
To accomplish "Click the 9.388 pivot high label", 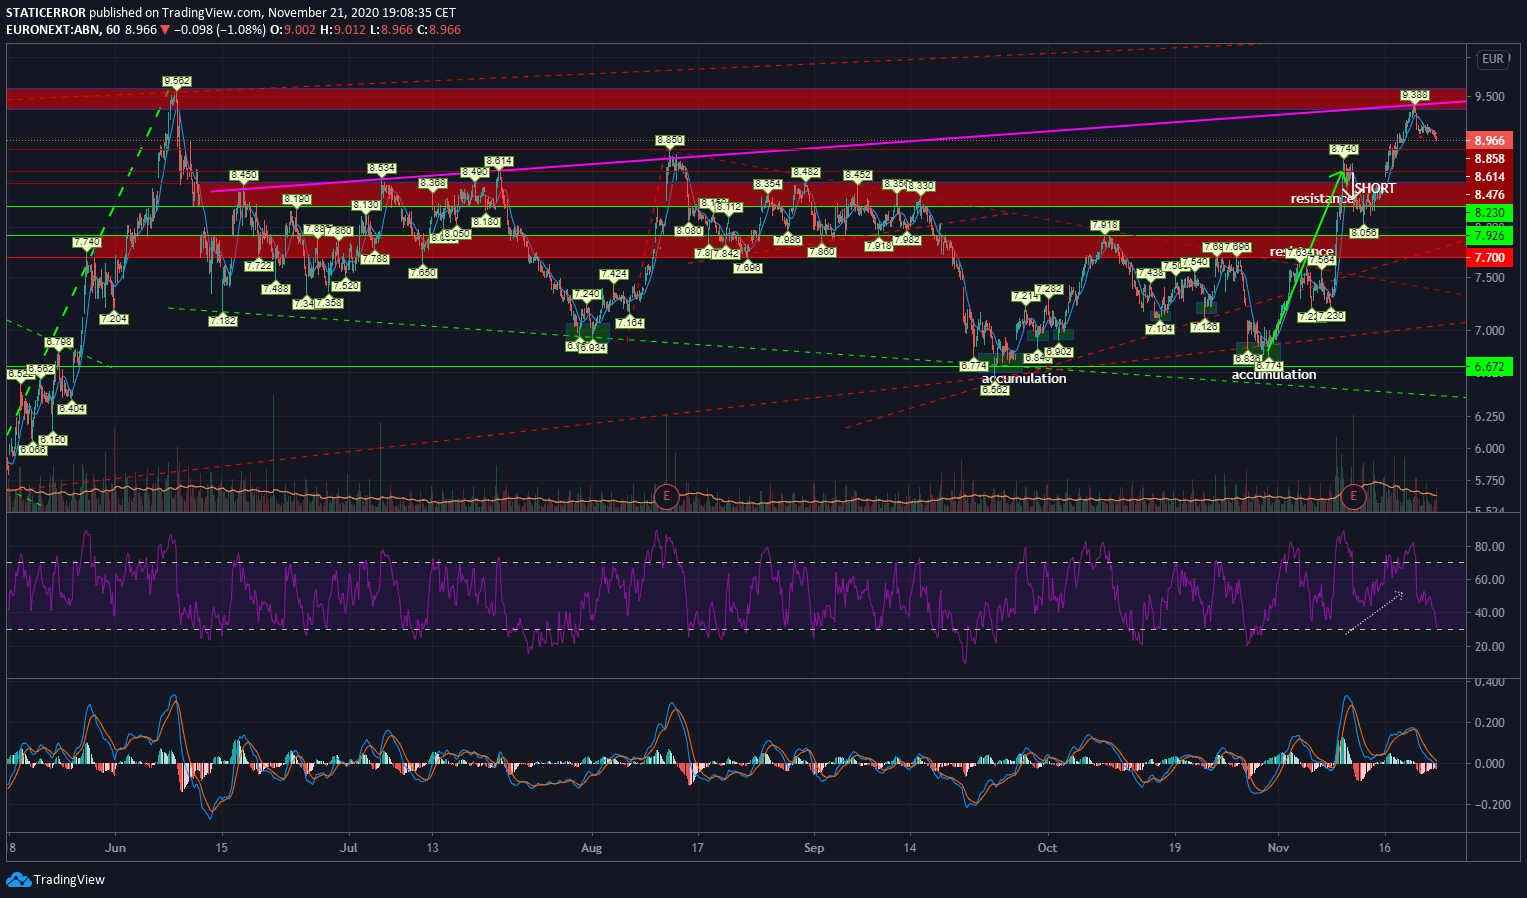I will pos(1414,95).
